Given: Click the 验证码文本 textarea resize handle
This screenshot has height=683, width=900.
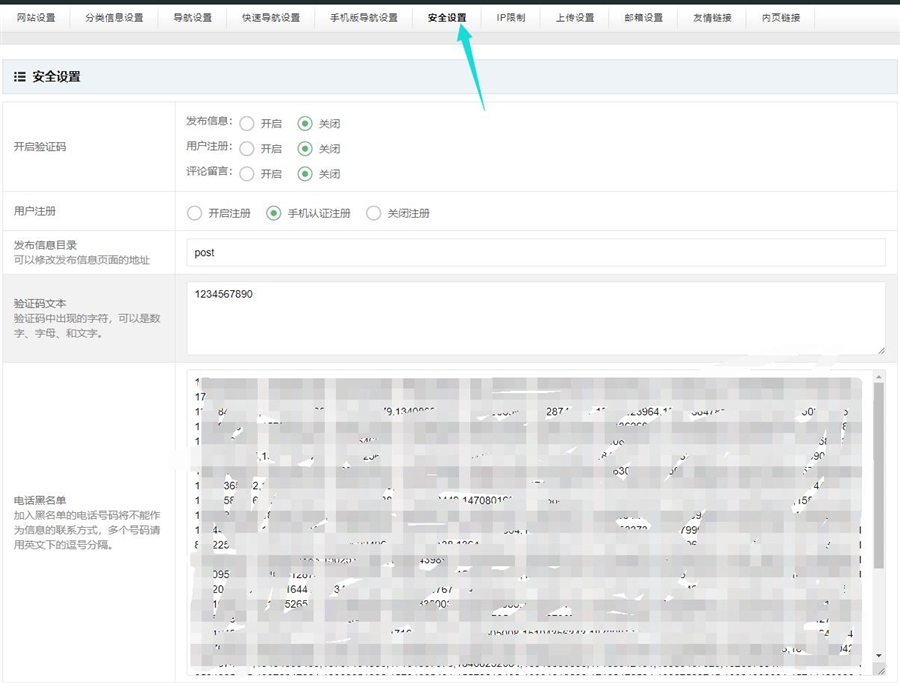Looking at the screenshot, I should [880, 349].
